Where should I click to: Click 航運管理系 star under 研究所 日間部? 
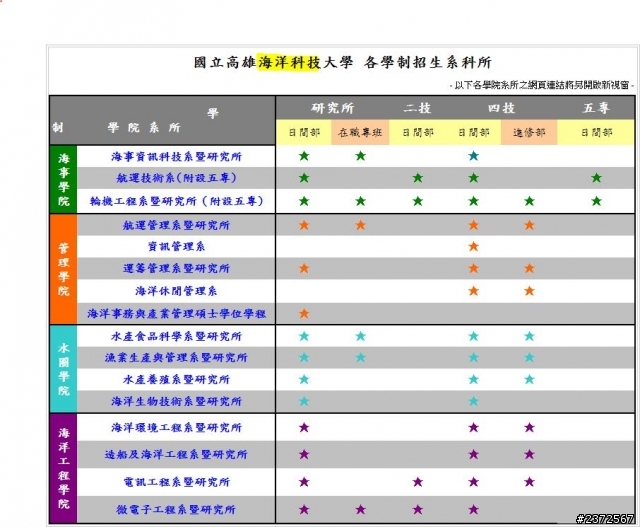(x=304, y=225)
